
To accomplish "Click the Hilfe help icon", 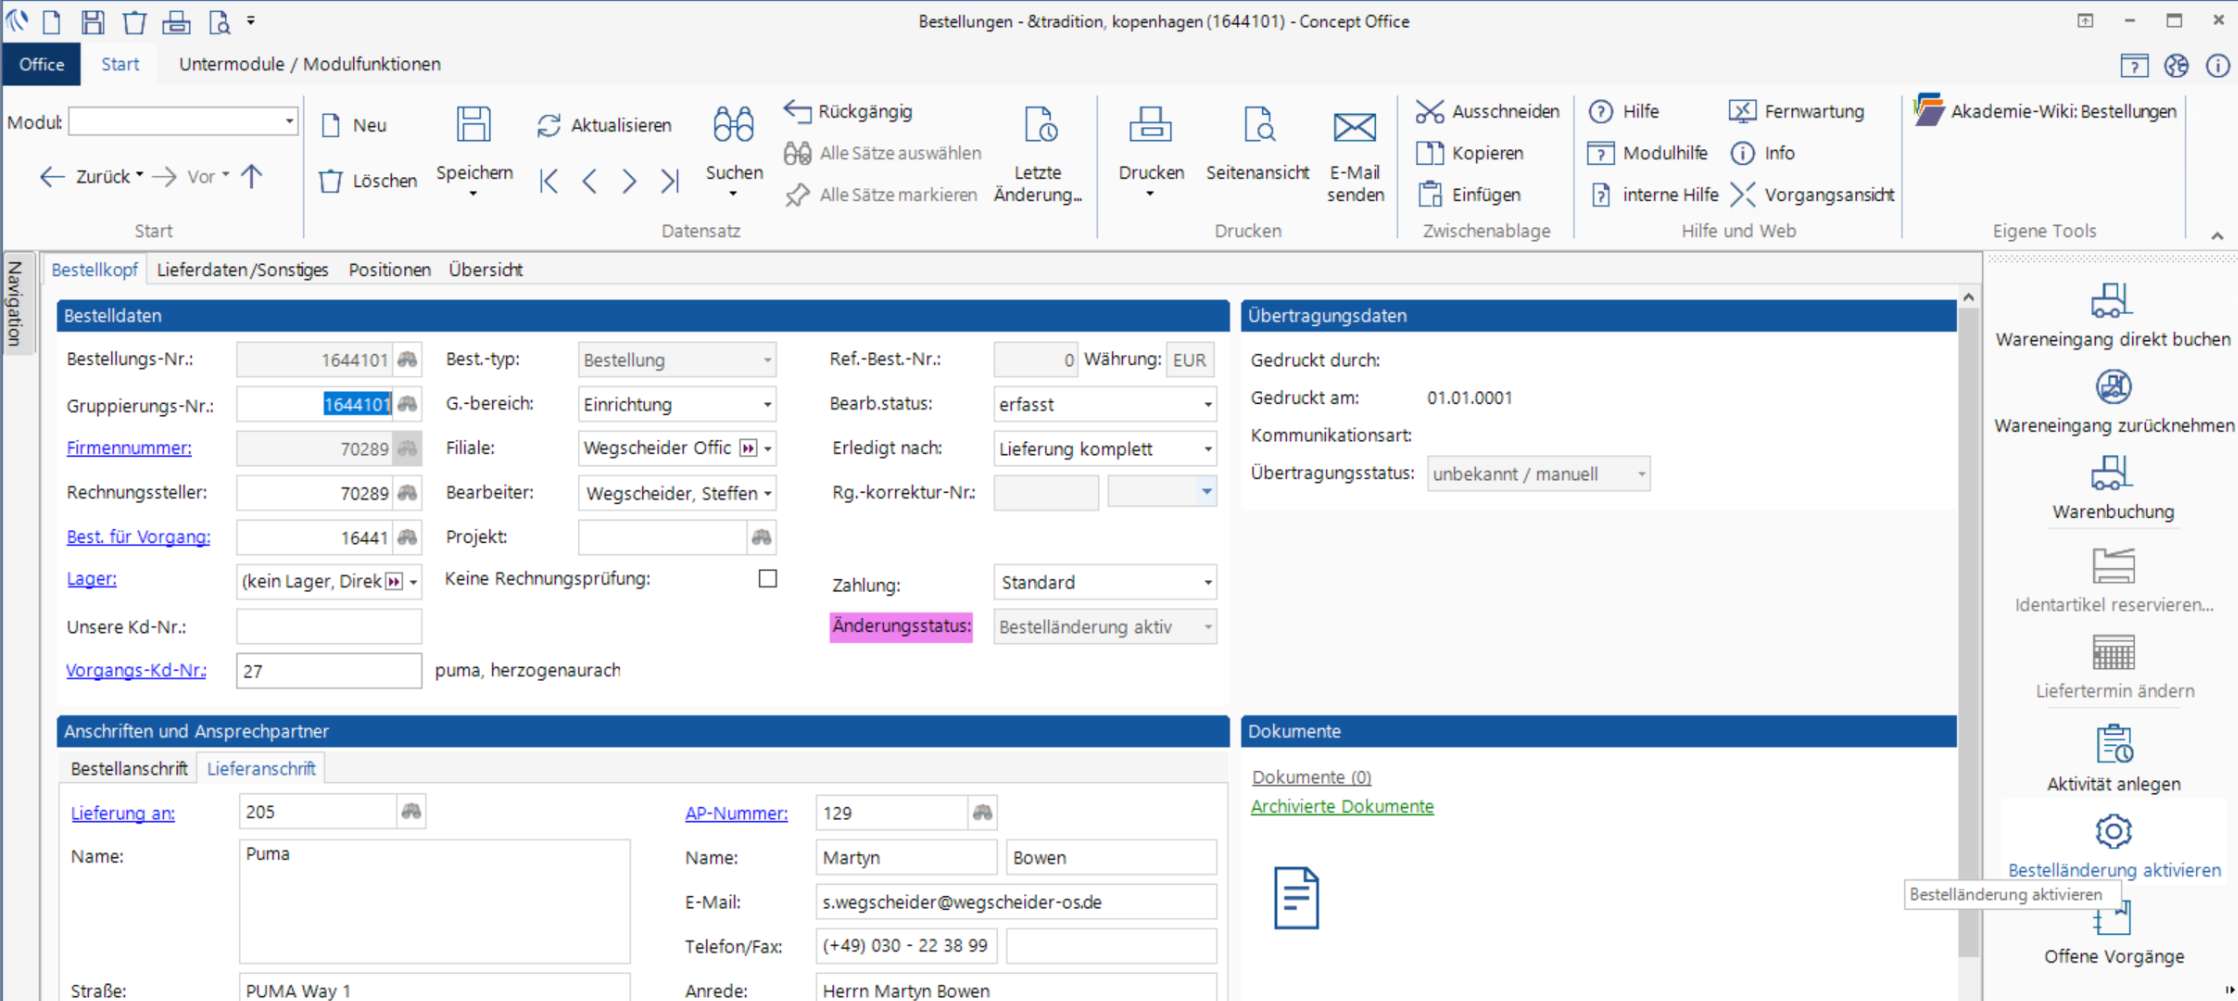I will (1601, 111).
